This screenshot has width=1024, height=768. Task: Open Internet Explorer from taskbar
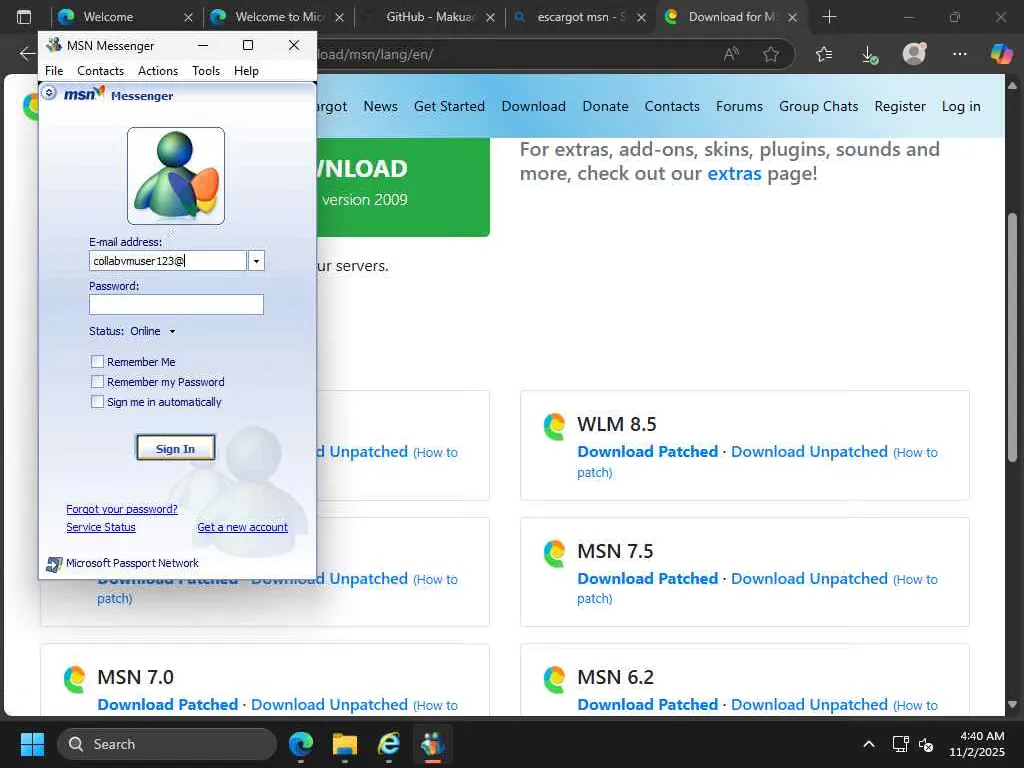pos(389,744)
